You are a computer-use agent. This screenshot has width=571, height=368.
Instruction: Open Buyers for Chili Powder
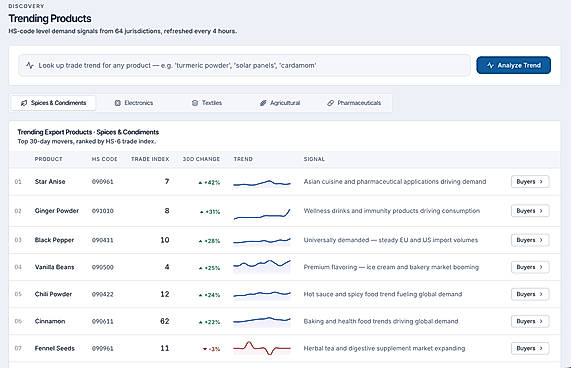pos(530,294)
